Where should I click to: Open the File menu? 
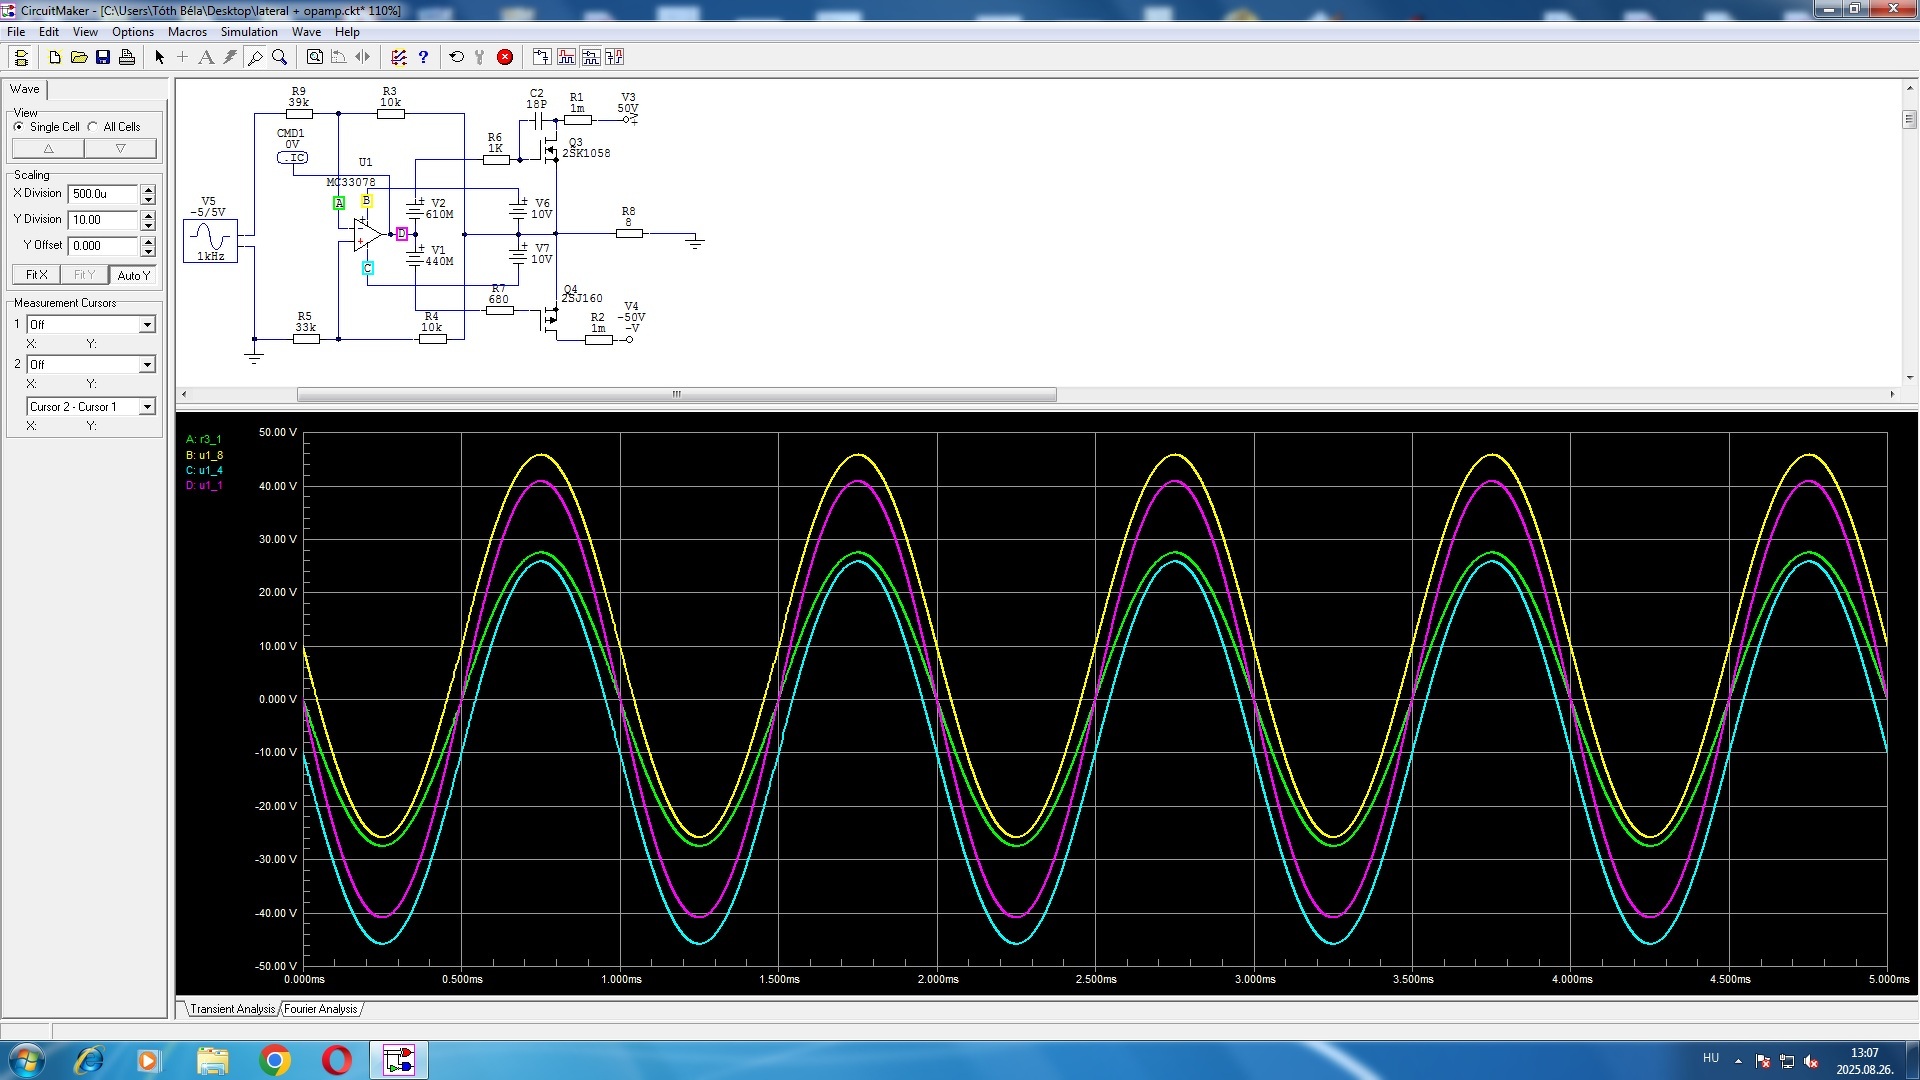[x=16, y=32]
